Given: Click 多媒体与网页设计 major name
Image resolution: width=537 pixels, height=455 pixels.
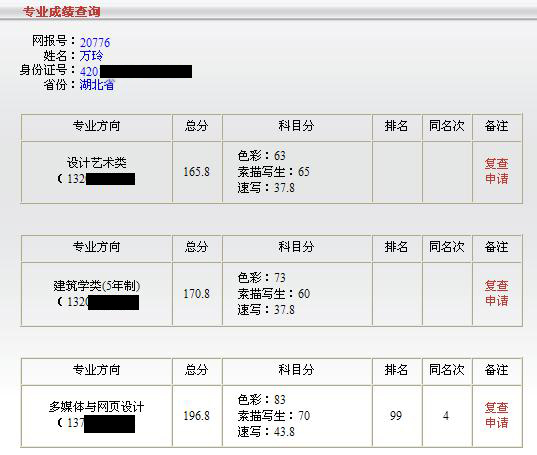Looking at the screenshot, I should pyautogui.click(x=97, y=407).
